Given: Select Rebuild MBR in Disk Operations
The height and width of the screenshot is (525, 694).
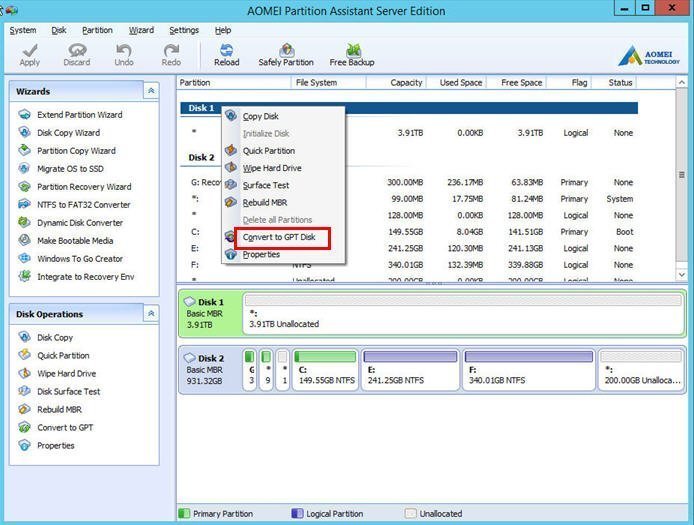Looking at the screenshot, I should [x=50, y=409].
